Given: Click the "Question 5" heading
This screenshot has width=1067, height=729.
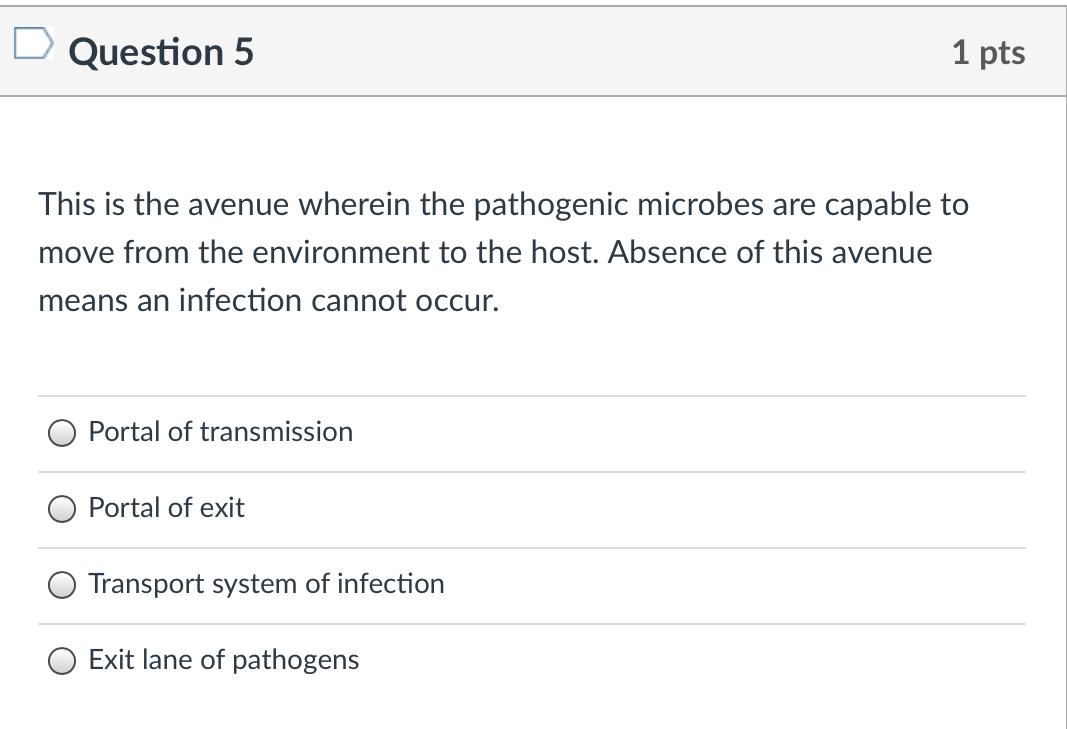Looking at the screenshot, I should click(x=161, y=52).
